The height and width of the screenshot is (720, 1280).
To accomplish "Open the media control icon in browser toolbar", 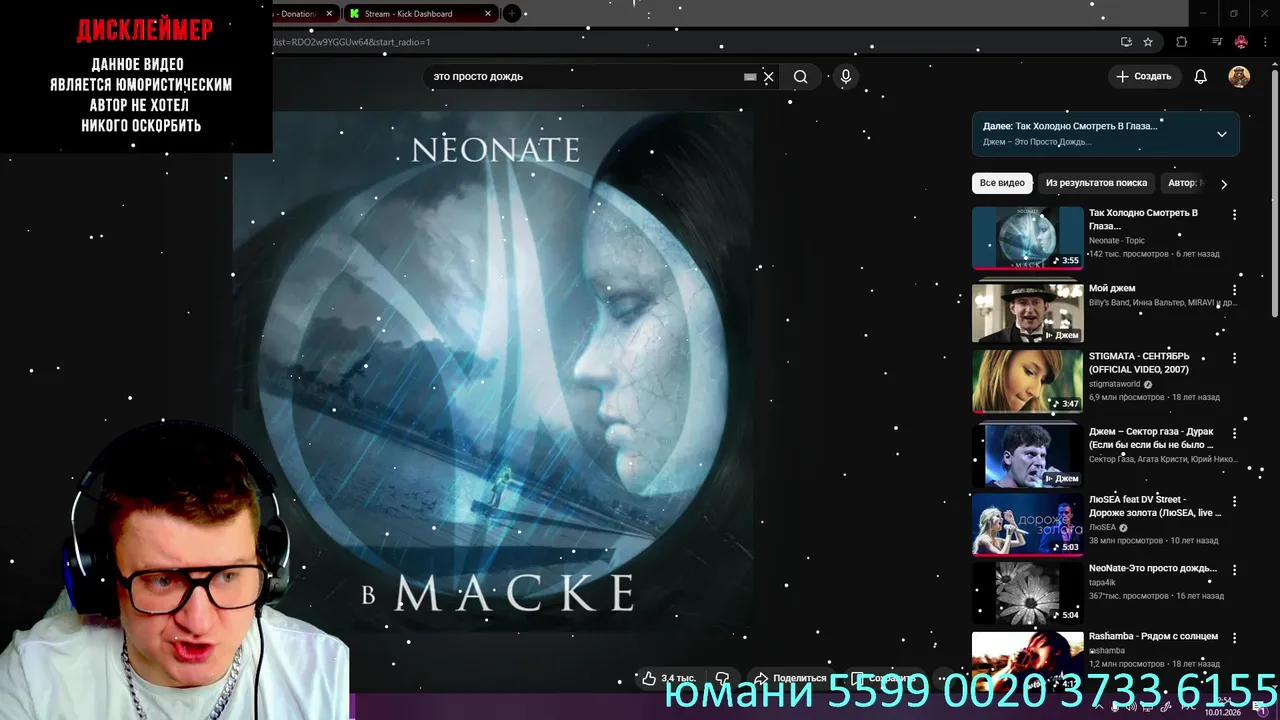I will (x=1217, y=42).
